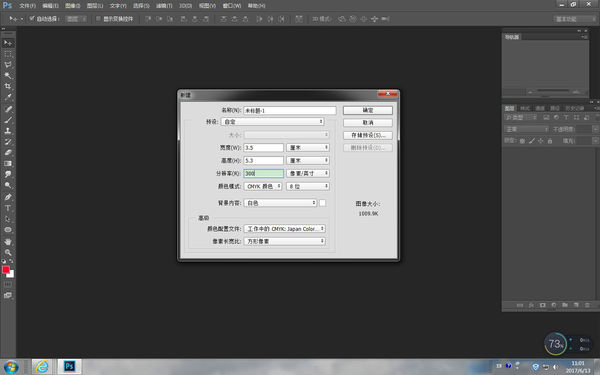Open the 背景内容 dropdown showing 白色

[280, 203]
